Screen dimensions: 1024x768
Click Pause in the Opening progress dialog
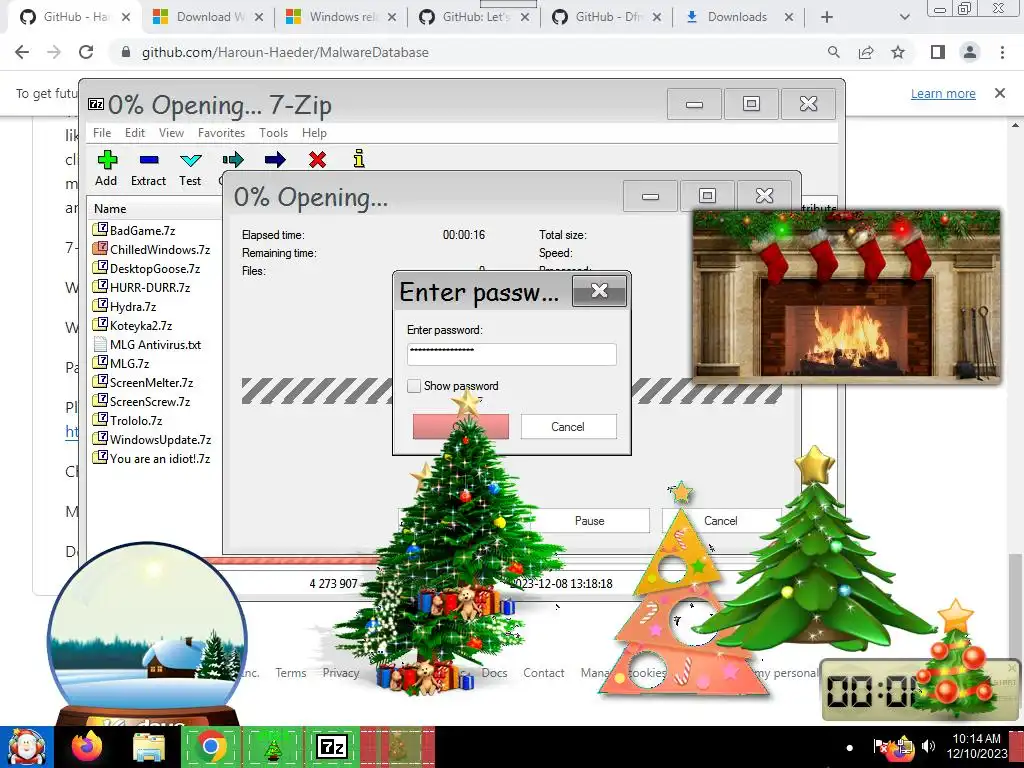click(589, 520)
